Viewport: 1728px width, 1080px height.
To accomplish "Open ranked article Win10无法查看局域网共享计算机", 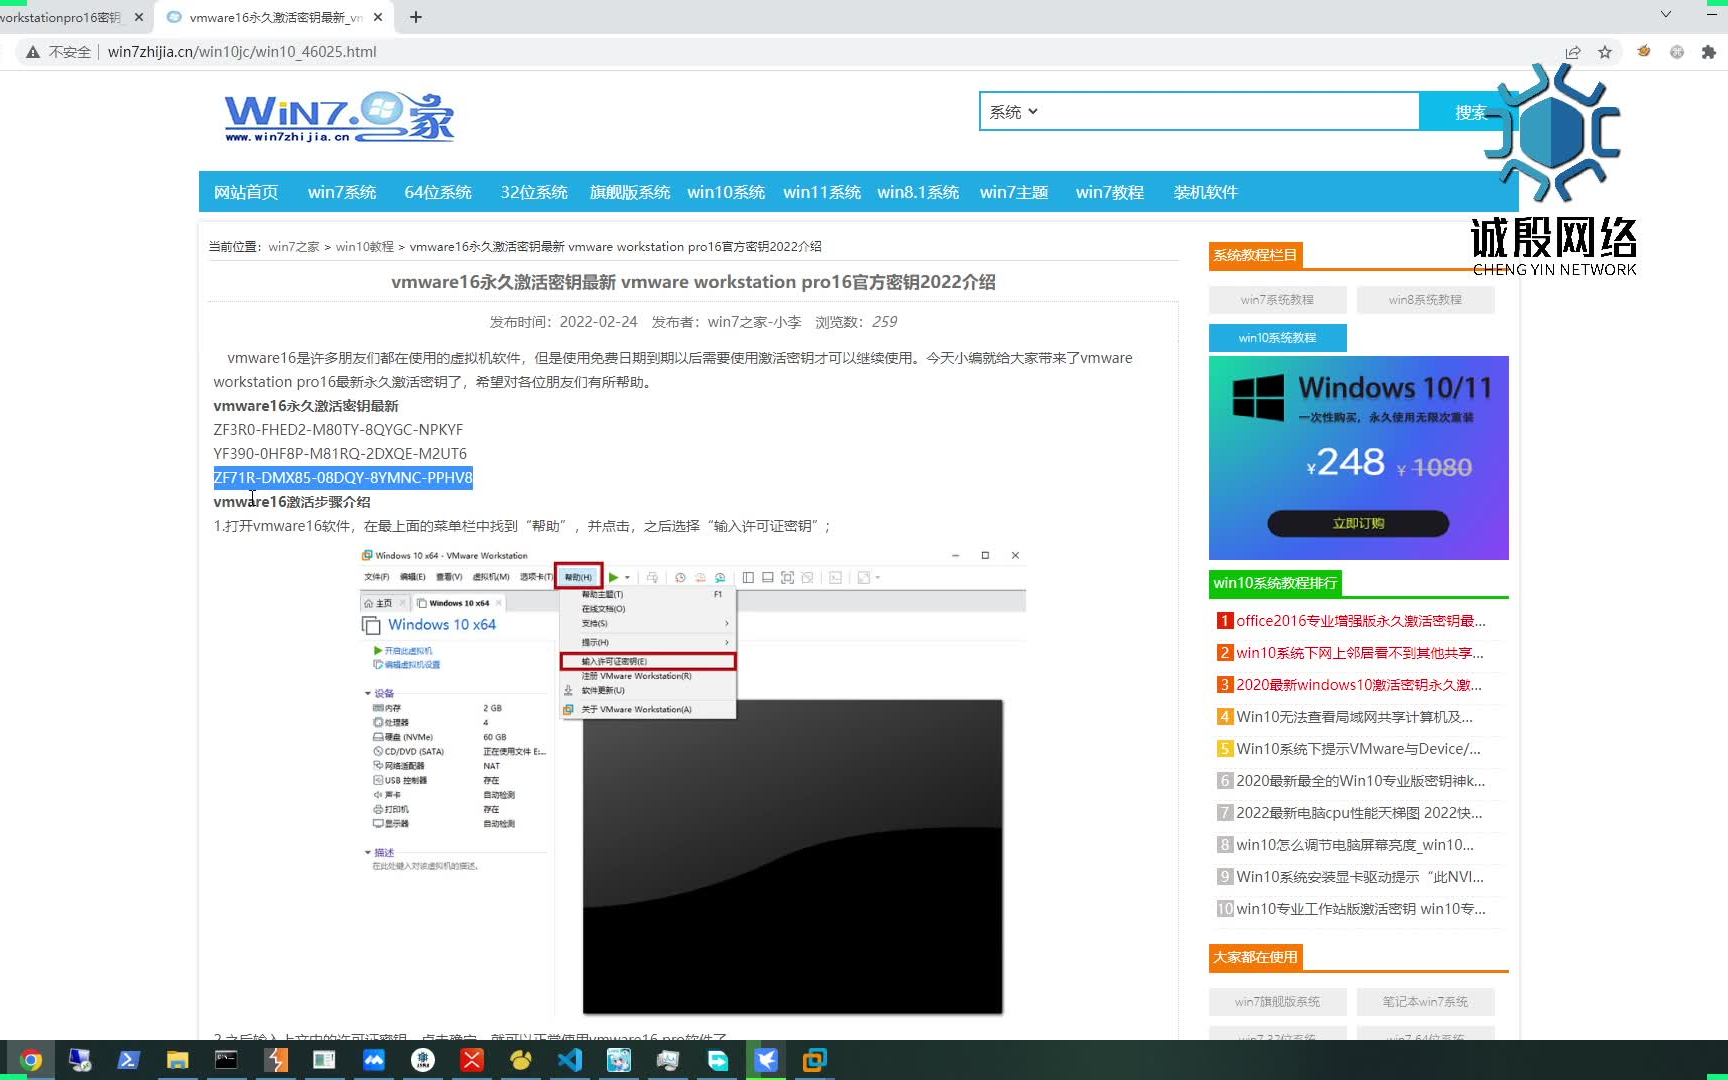I will tap(1355, 717).
